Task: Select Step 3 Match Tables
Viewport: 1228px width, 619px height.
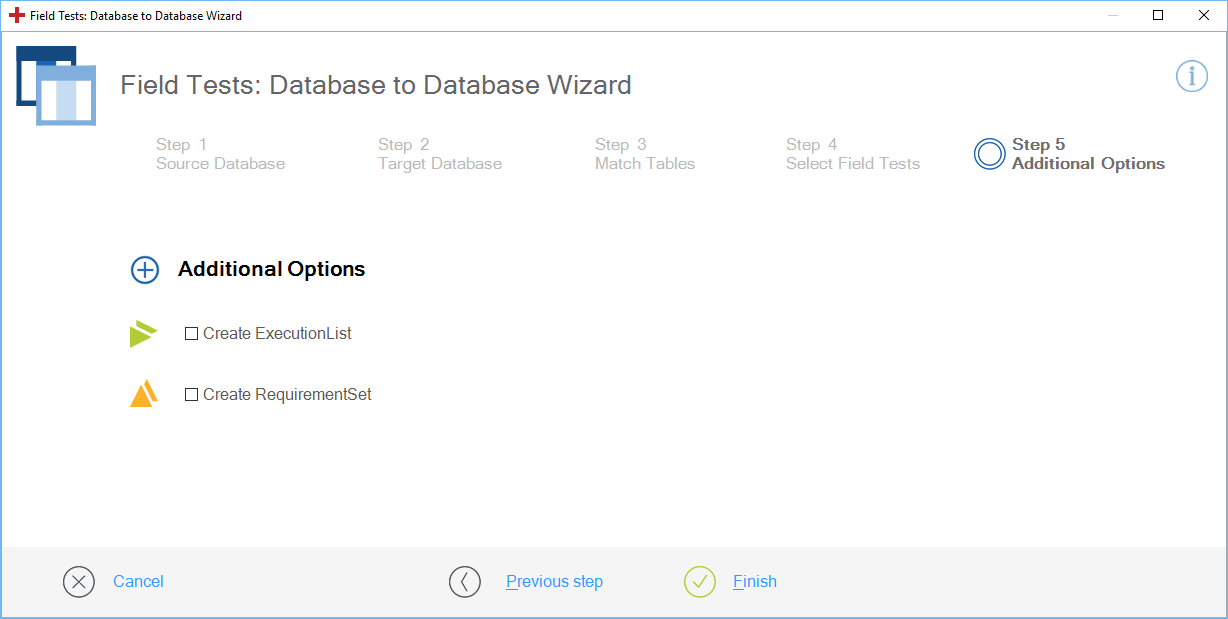Action: 644,154
